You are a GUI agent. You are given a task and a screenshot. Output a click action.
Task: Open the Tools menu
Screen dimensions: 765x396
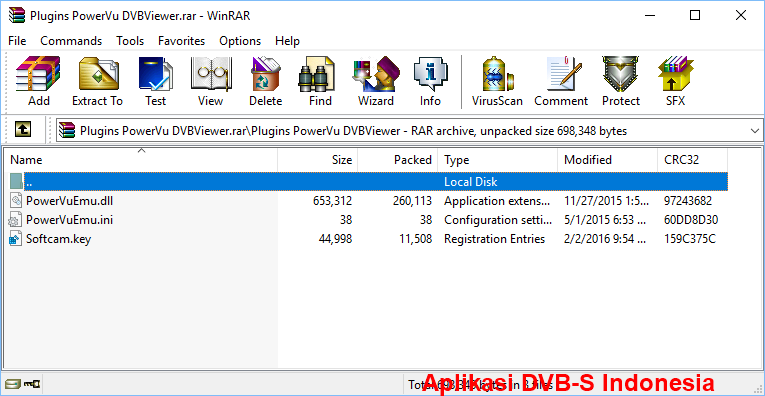coord(130,41)
